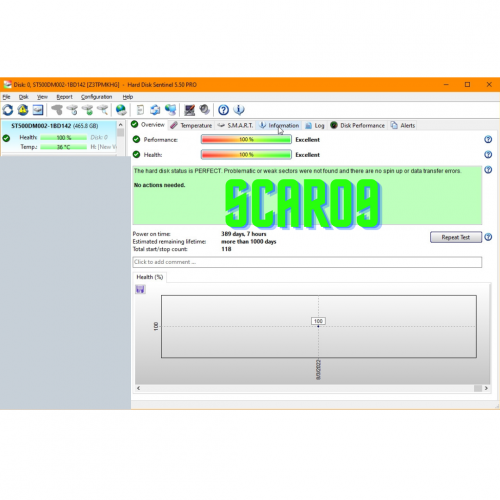500x500 pixels.
Task: Click the blue arrows refresh report icon
Action: coord(155,110)
